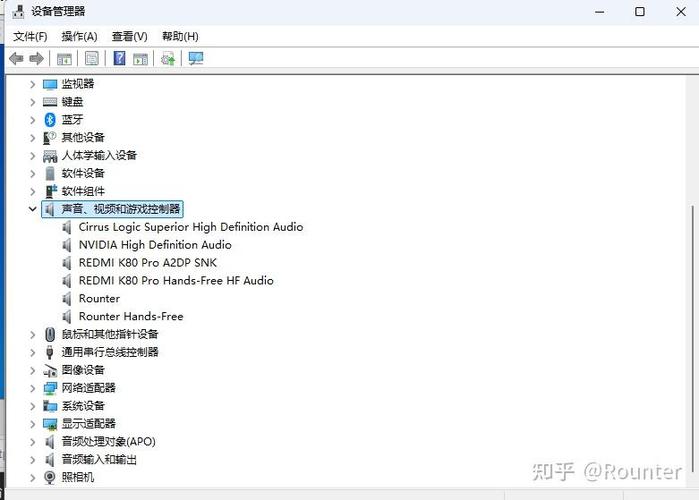Screen dimensions: 699x500
Task: Click the 软件组件 icon
Action: tap(51, 191)
